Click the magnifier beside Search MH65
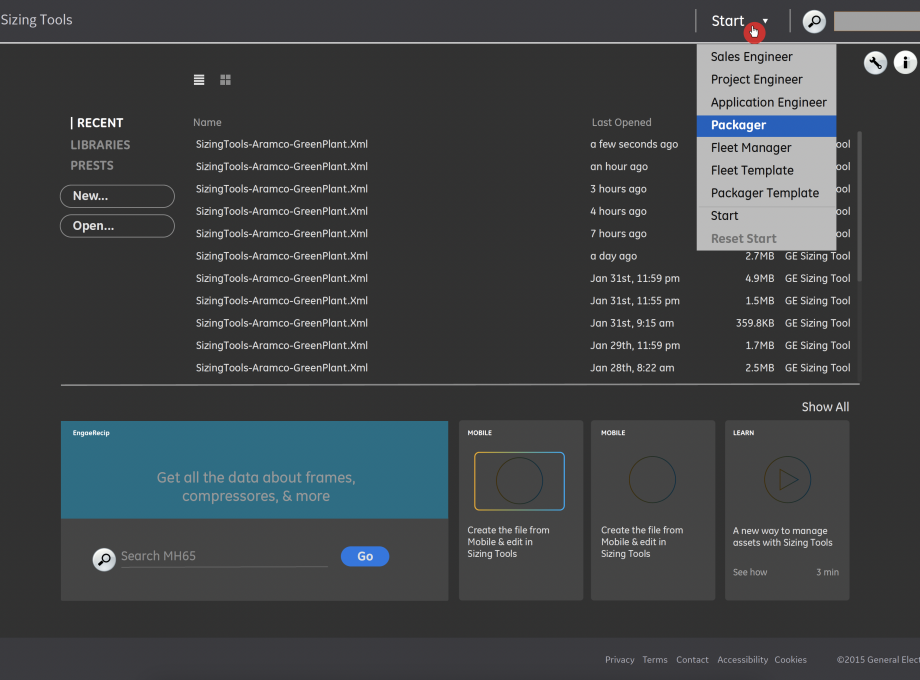The height and width of the screenshot is (680, 920). click(104, 559)
